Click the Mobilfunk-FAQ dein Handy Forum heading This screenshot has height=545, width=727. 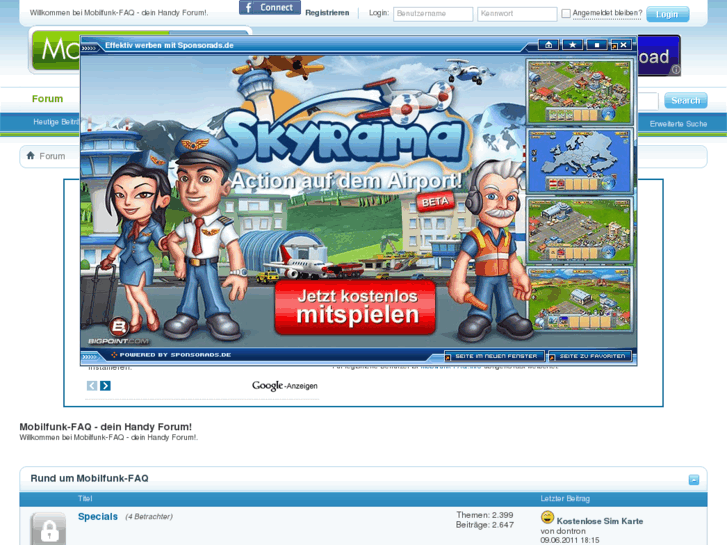click(x=105, y=427)
